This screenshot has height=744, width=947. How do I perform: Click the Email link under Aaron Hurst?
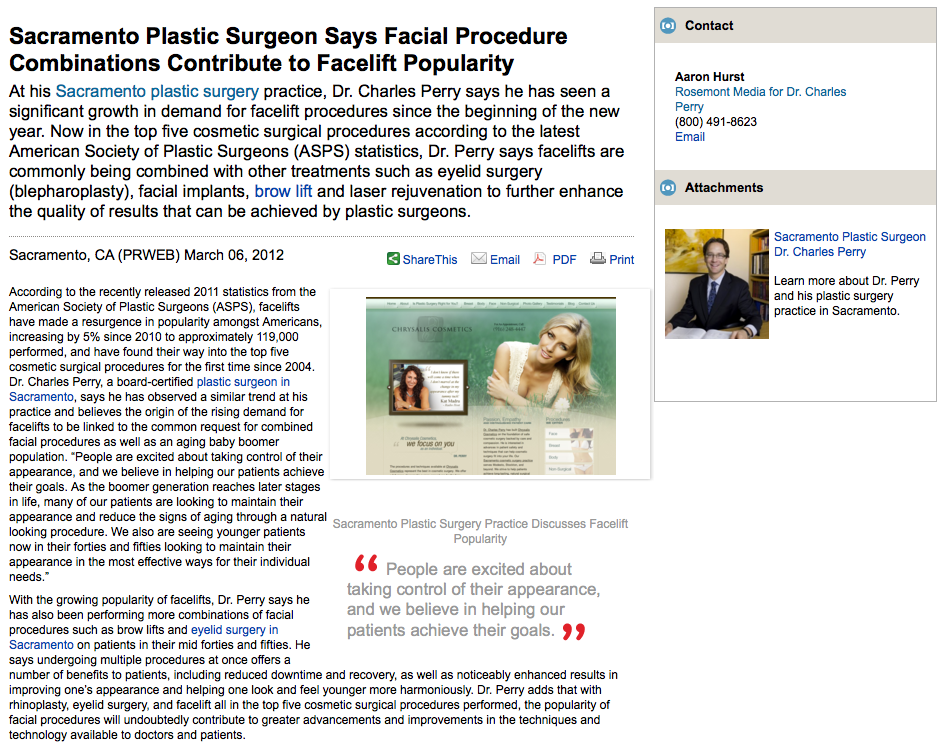690,137
